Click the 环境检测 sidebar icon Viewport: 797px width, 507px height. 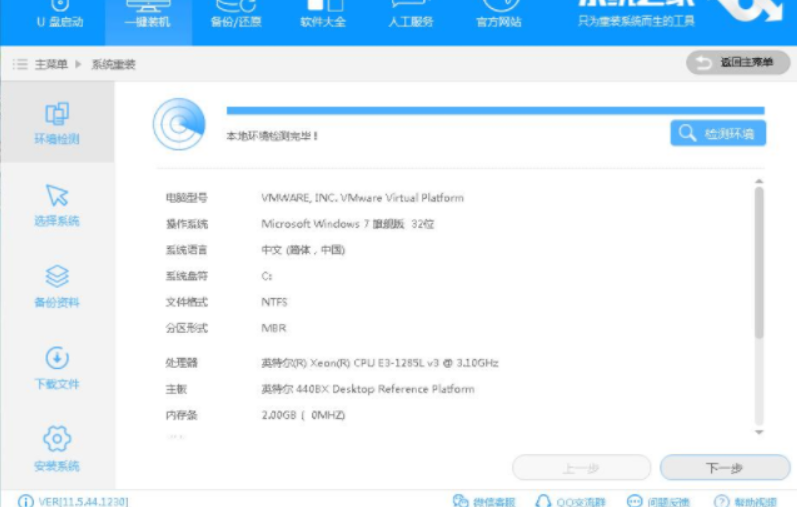pyautogui.click(x=57, y=113)
